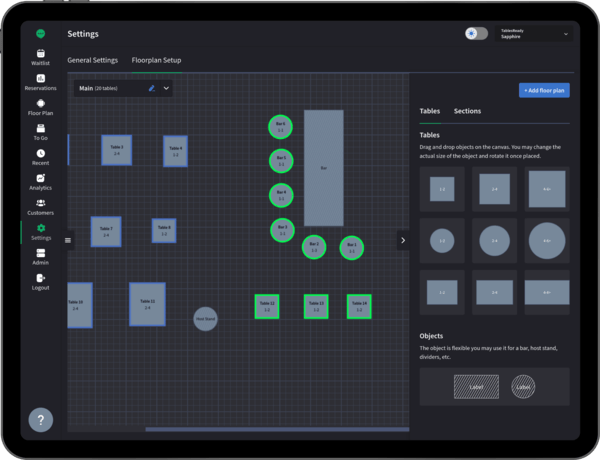Open Analytics in the sidebar
This screenshot has height=460, width=600.
(x=41, y=182)
